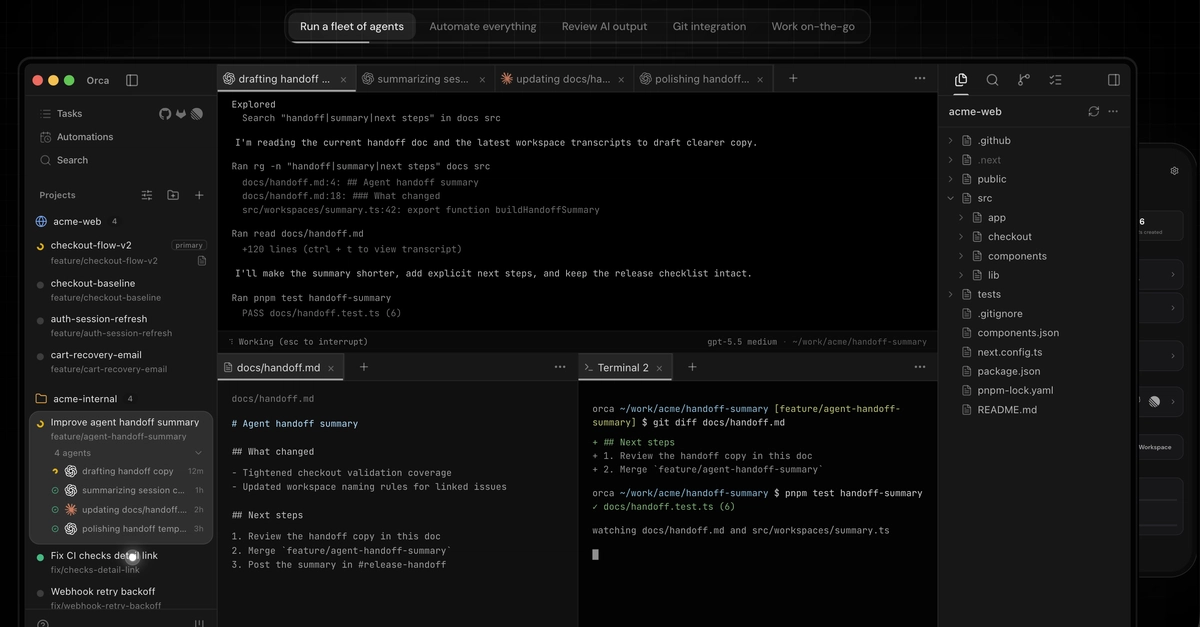Open acme-web explorer more options ellipsis
The width and height of the screenshot is (1200, 627).
tap(1113, 111)
